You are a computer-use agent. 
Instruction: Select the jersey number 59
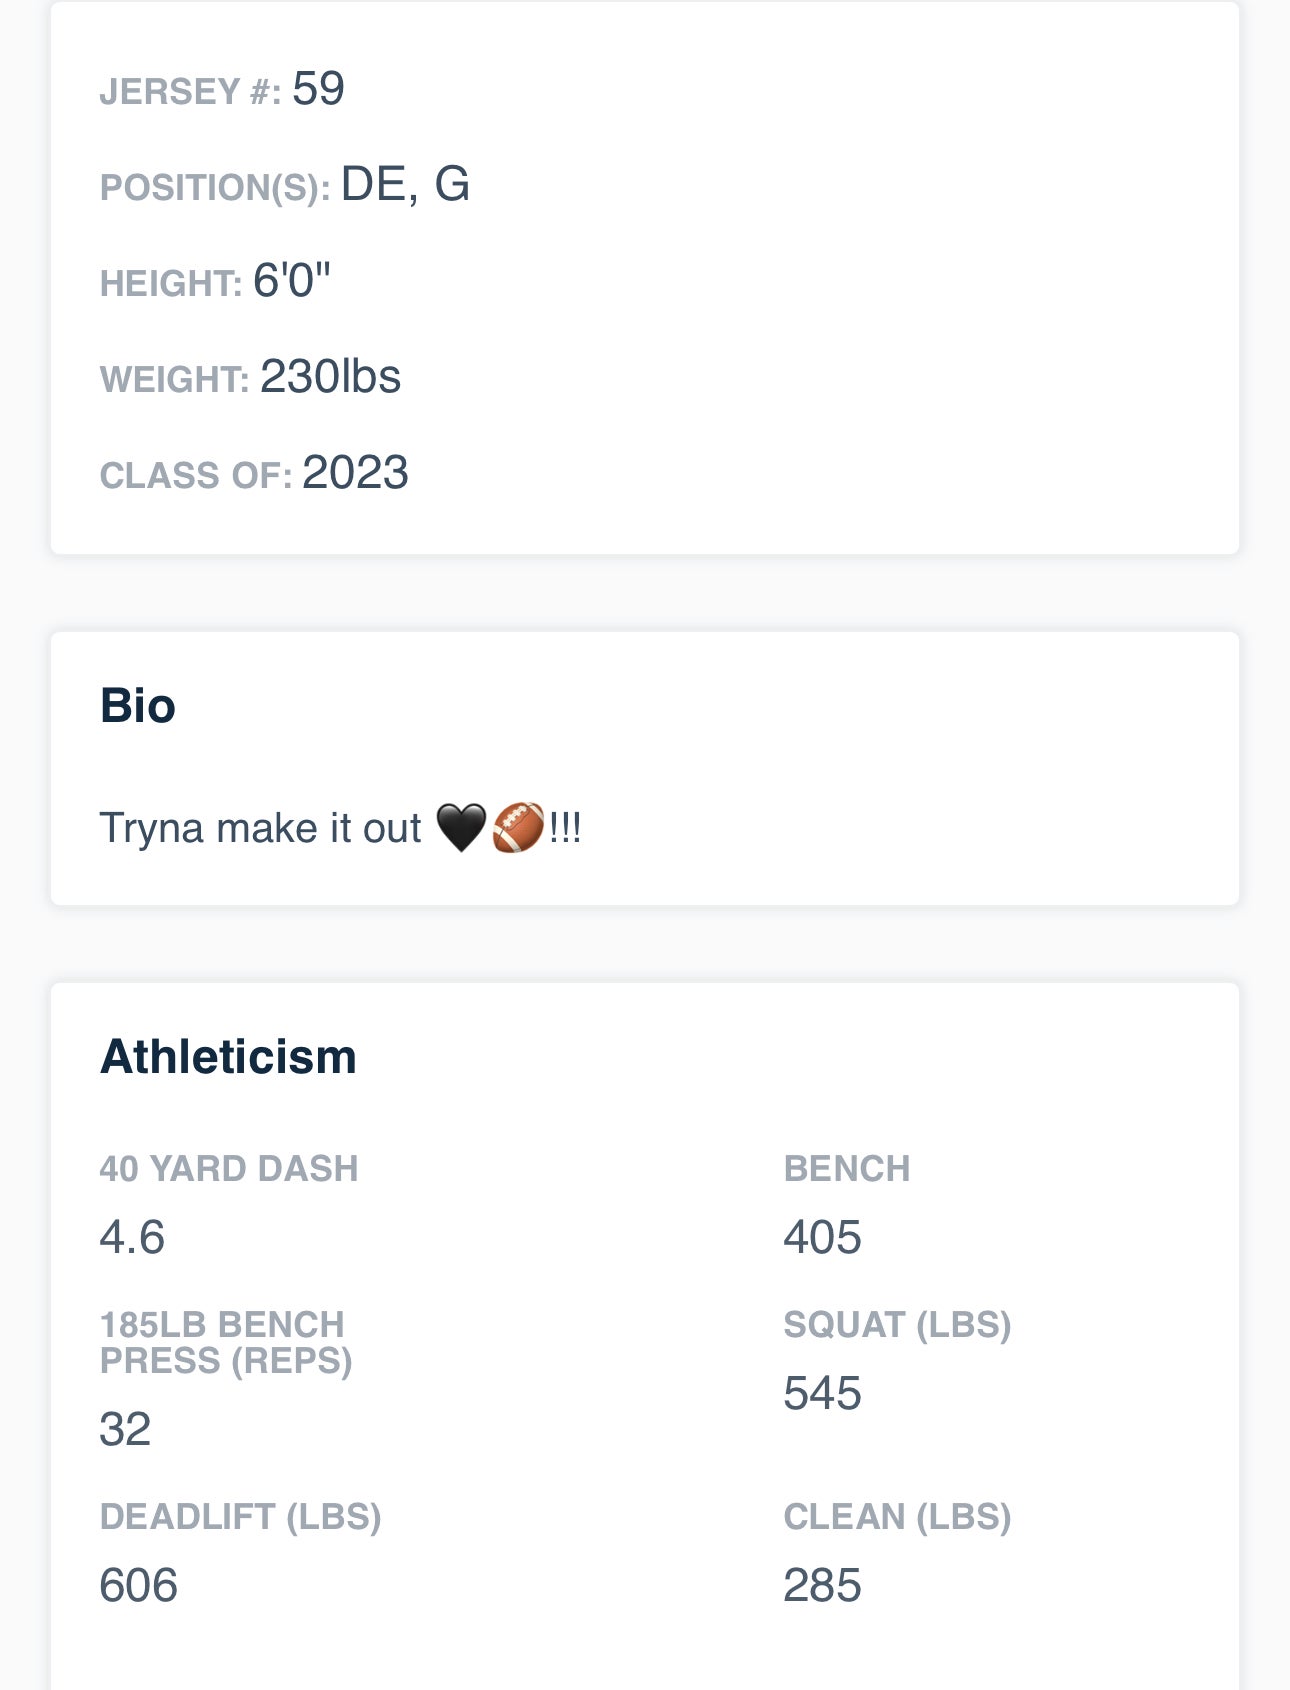[318, 89]
